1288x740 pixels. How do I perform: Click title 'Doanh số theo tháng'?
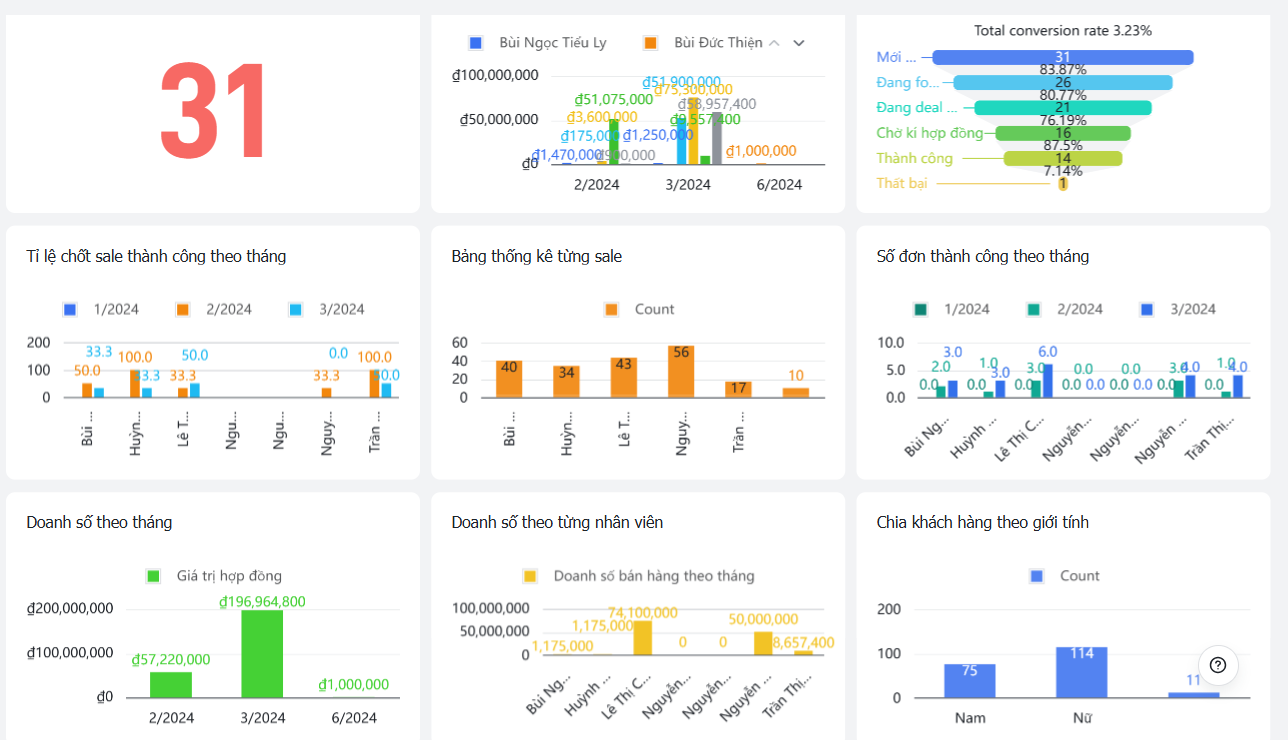(99, 522)
